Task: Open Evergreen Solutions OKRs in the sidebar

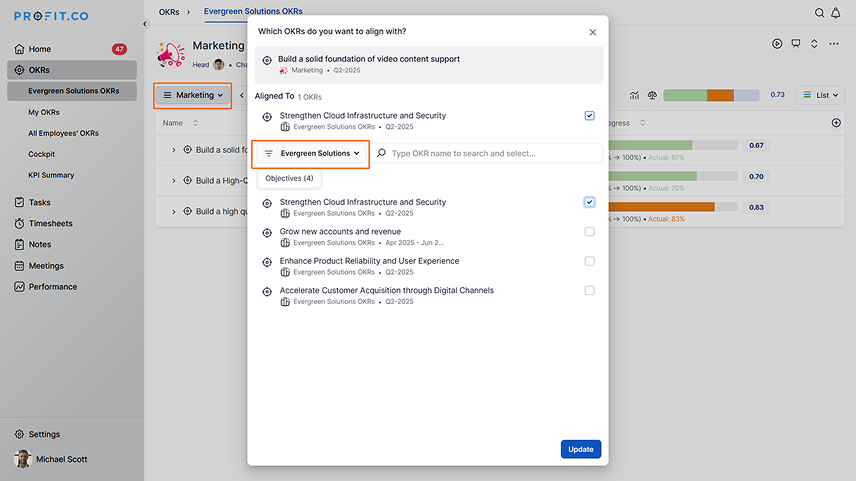Action: (x=72, y=91)
